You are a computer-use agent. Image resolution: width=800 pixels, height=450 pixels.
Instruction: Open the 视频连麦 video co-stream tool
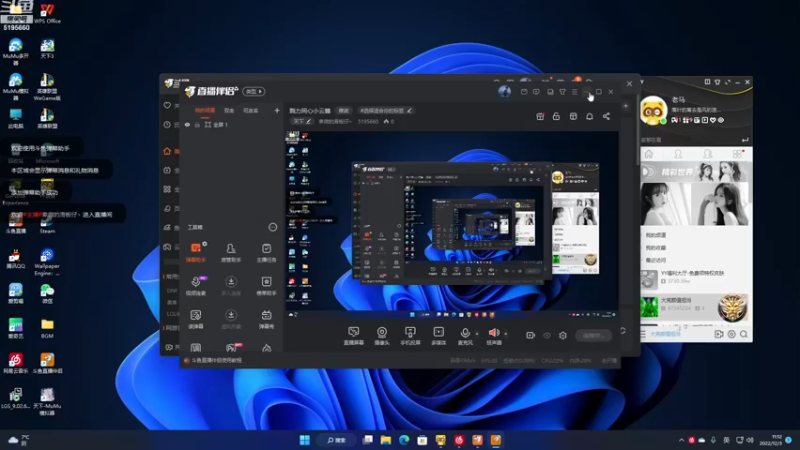pos(196,286)
